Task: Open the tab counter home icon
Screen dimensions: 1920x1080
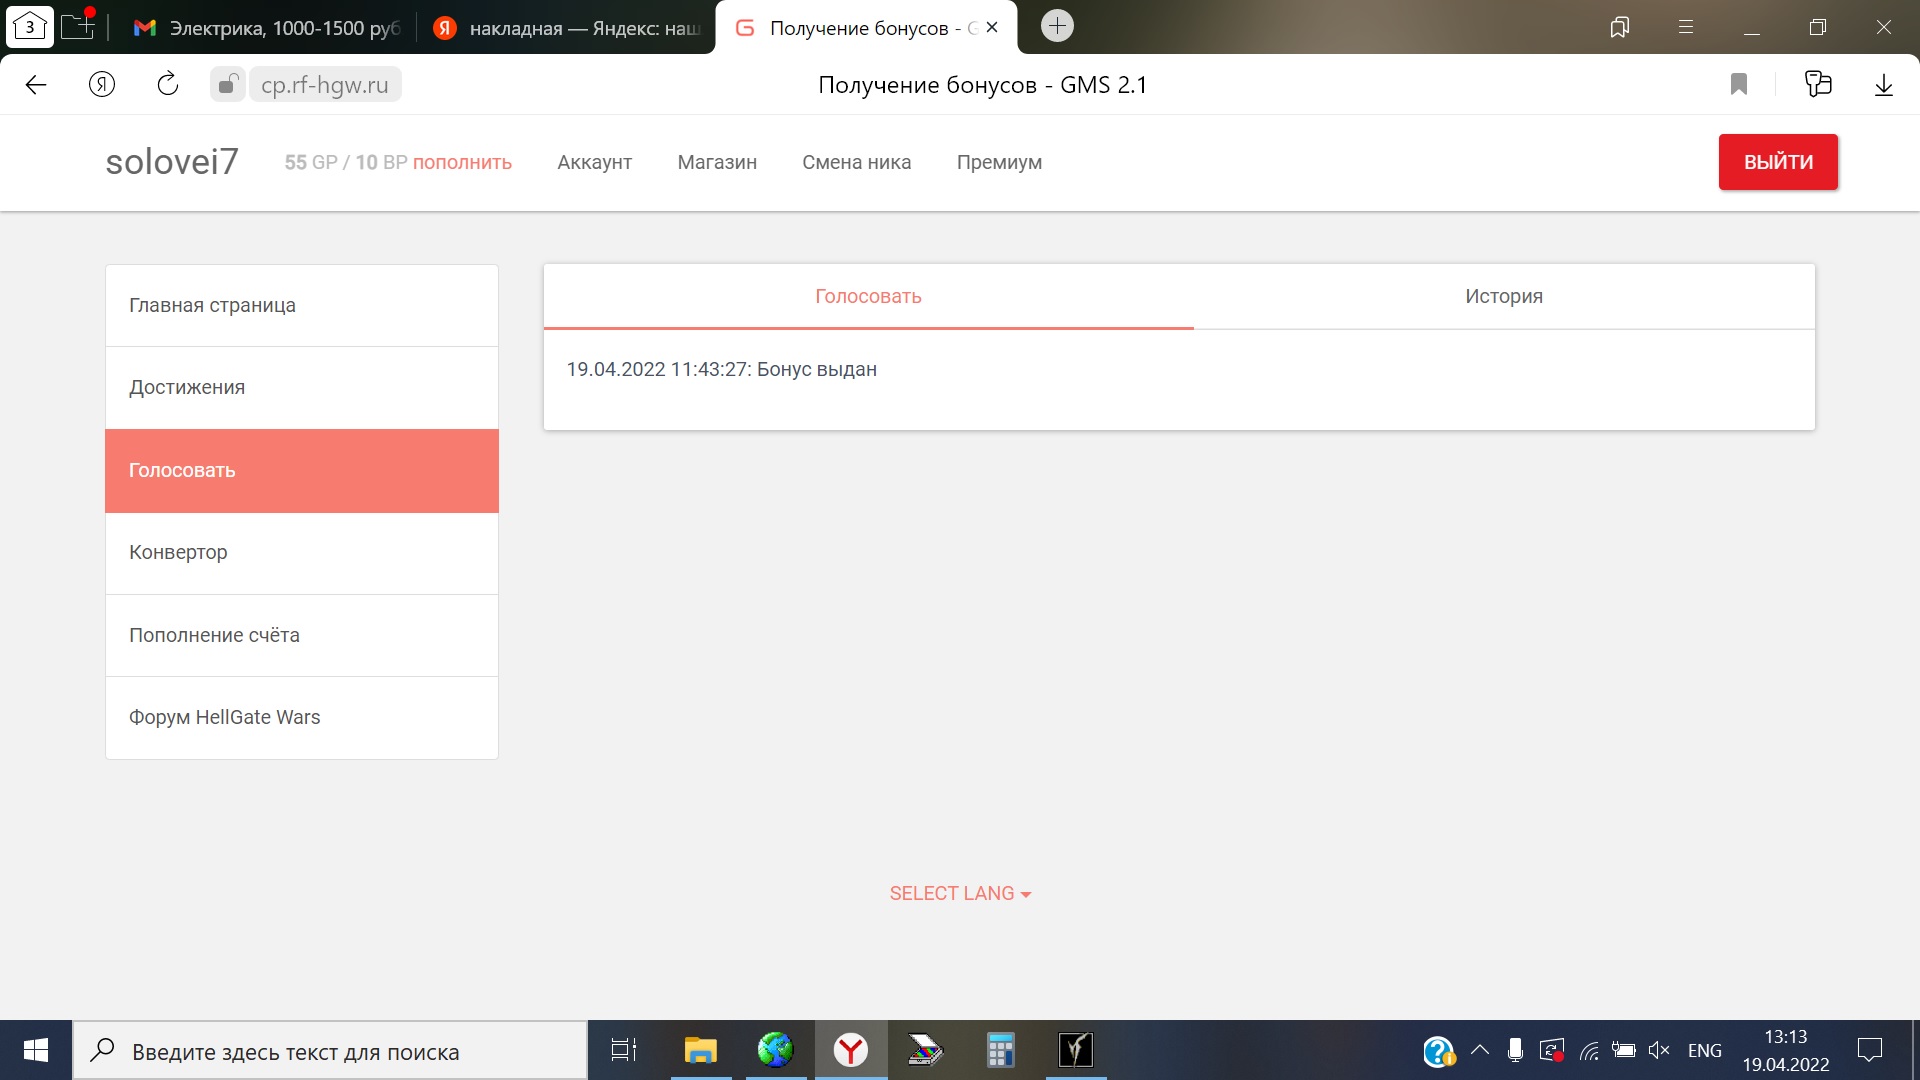Action: (x=30, y=27)
